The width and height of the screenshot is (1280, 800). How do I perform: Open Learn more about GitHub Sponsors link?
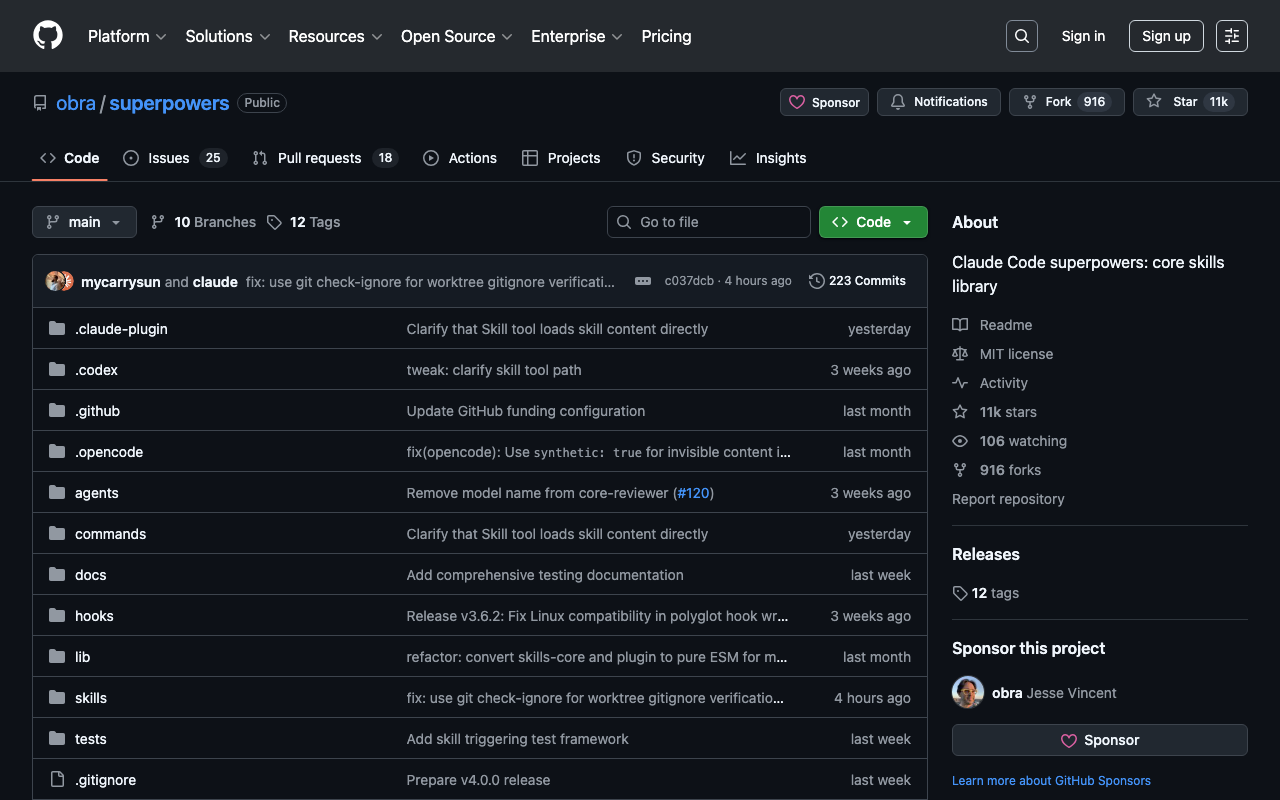[x=1051, y=780]
